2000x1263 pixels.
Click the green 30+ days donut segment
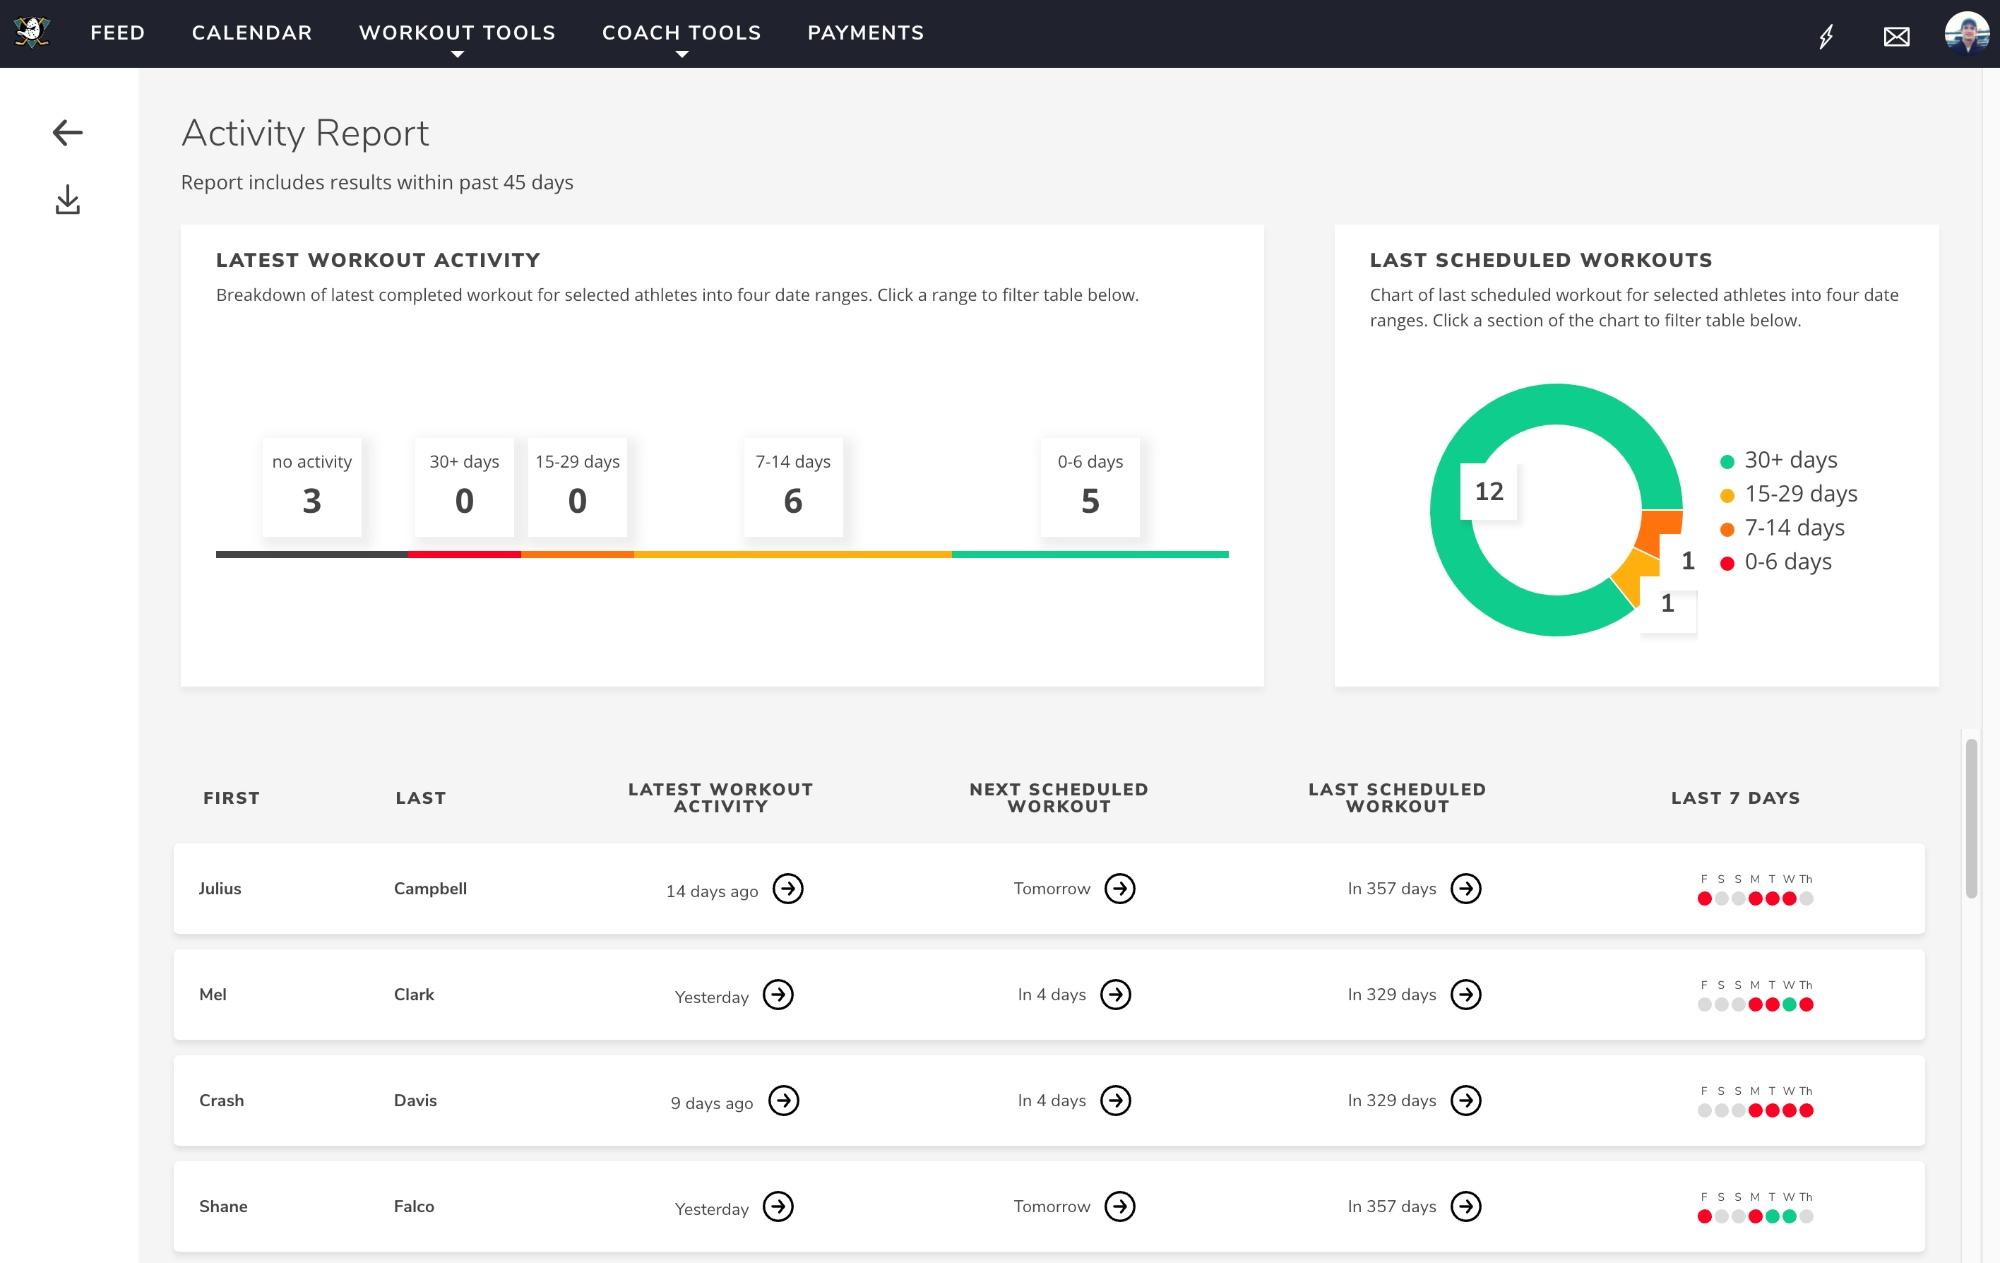tap(1556, 405)
